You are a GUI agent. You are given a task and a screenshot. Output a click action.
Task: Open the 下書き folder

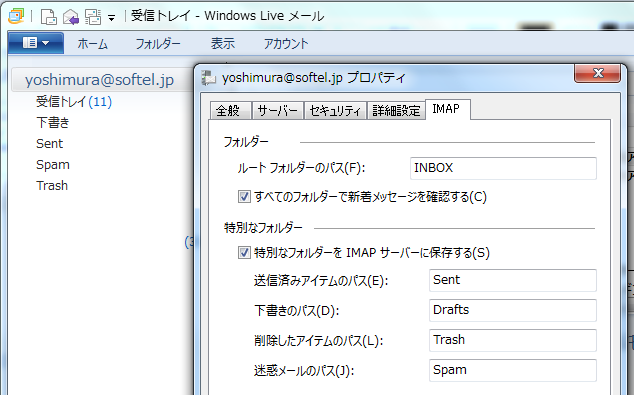click(x=53, y=123)
